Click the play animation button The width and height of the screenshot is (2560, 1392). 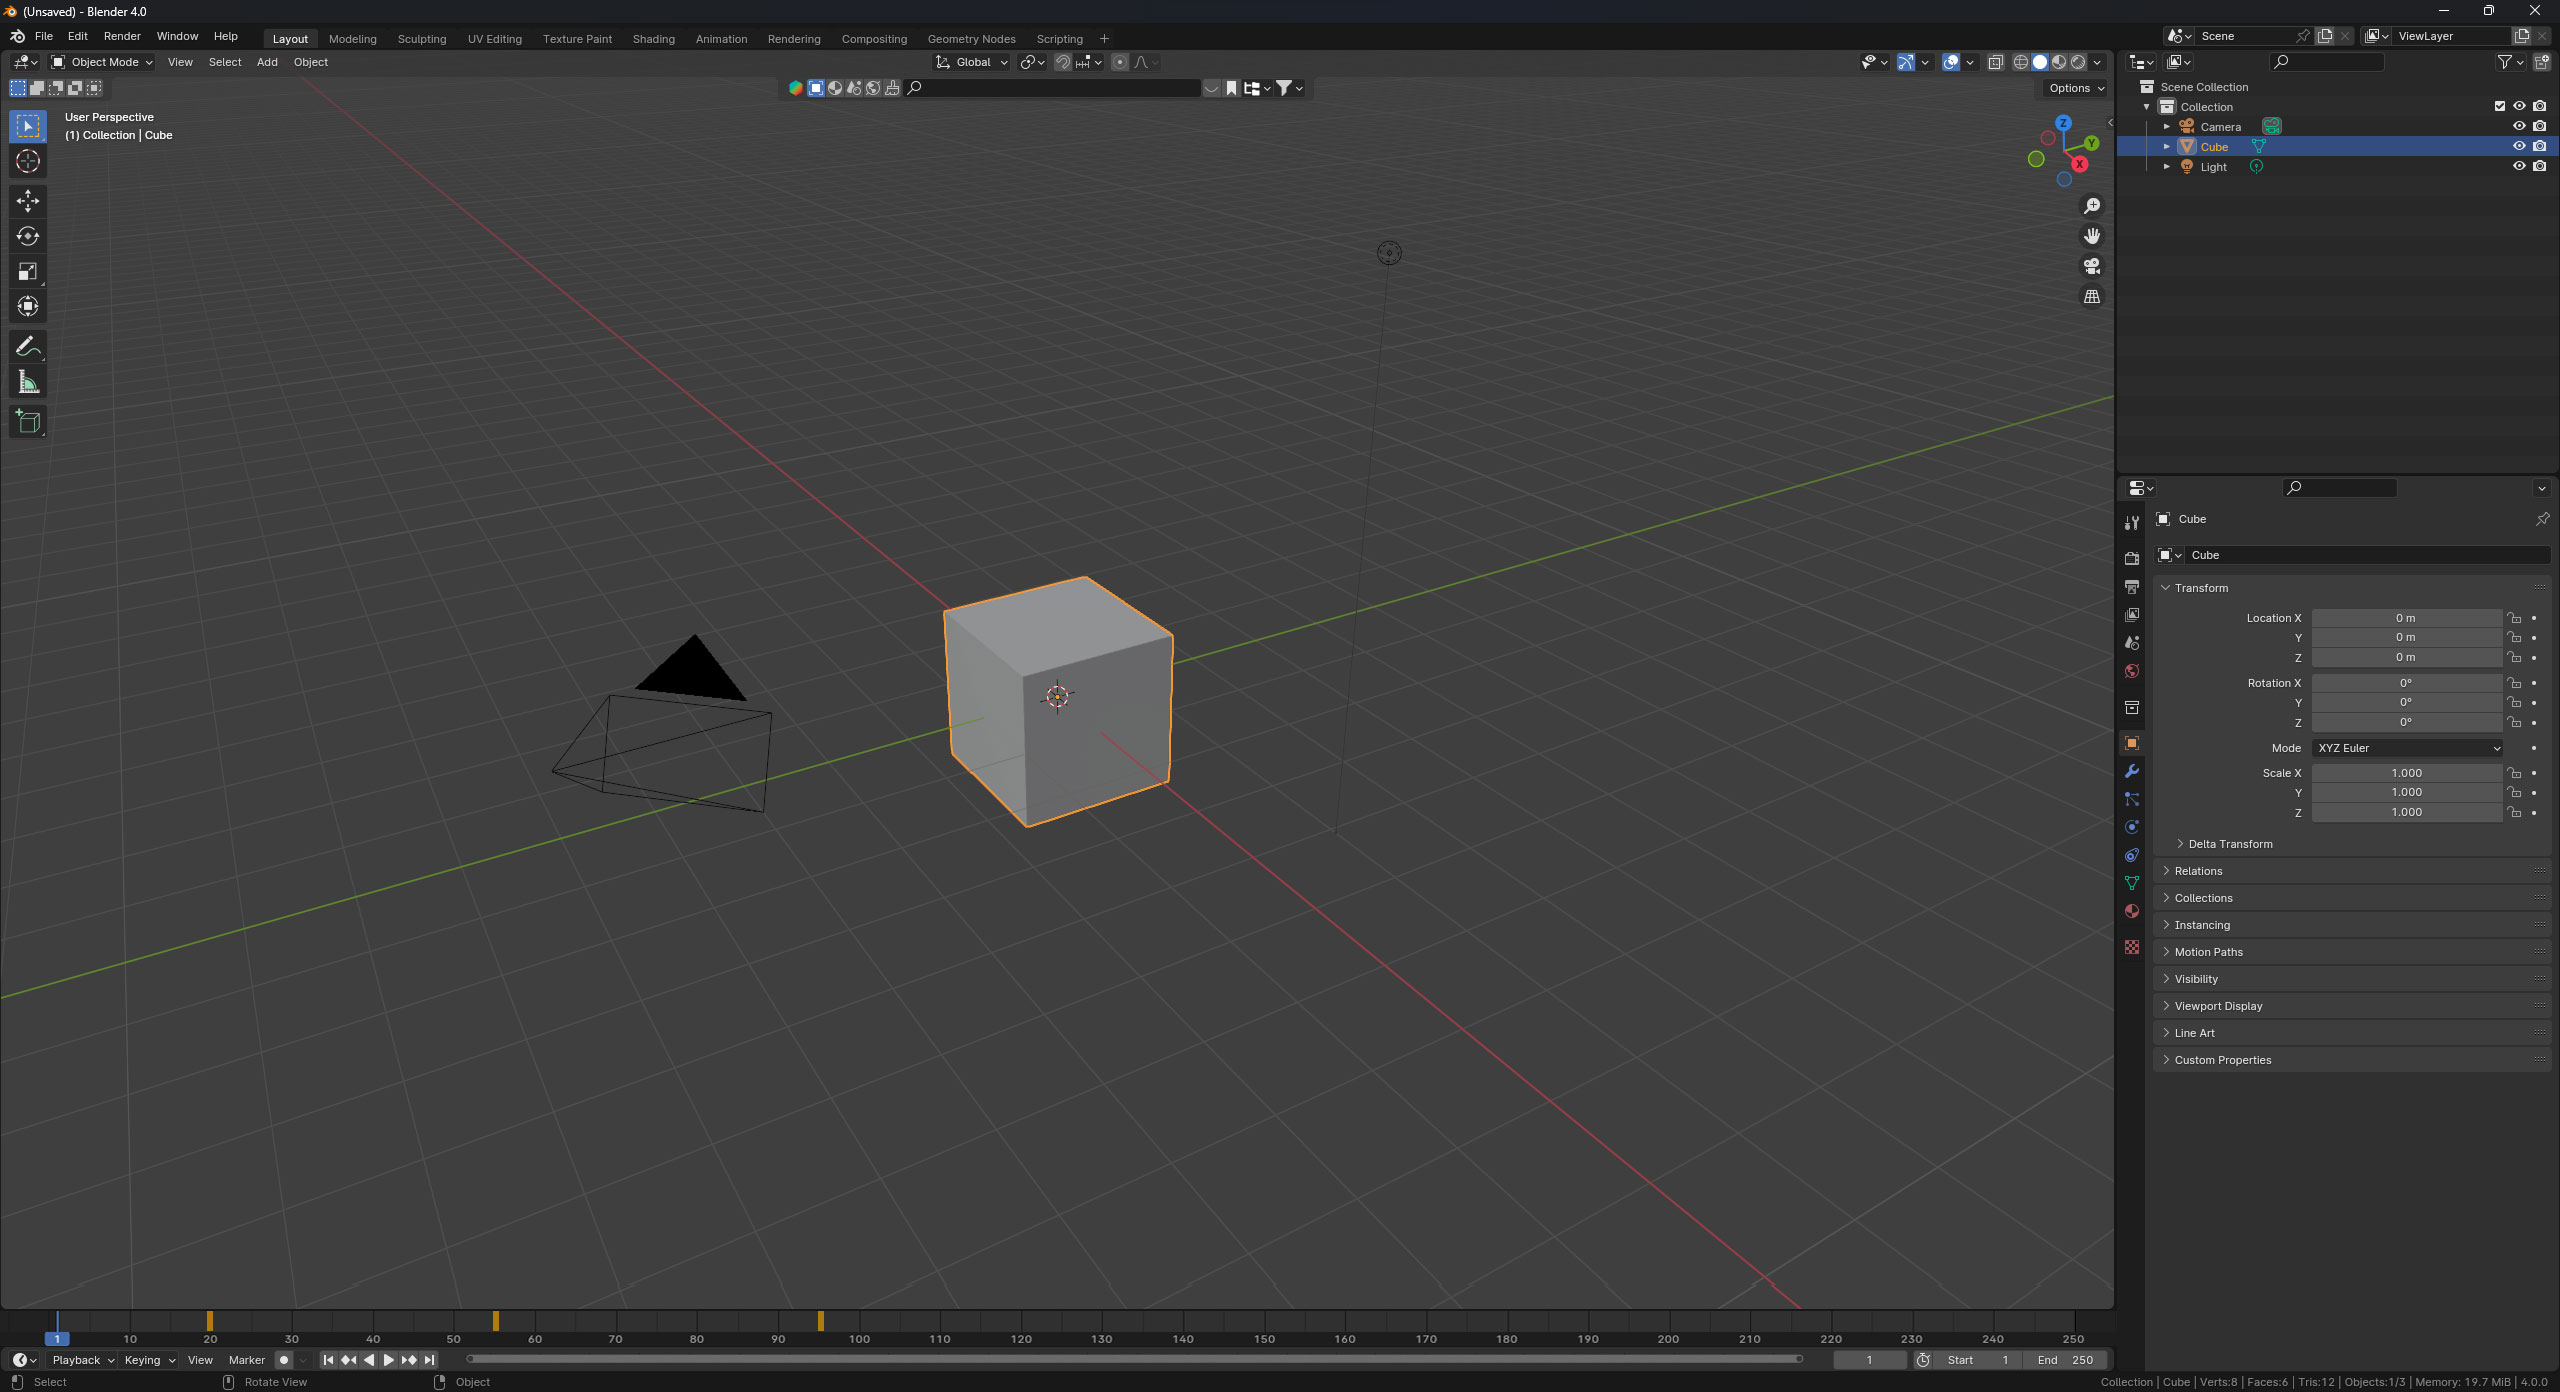click(x=389, y=1360)
